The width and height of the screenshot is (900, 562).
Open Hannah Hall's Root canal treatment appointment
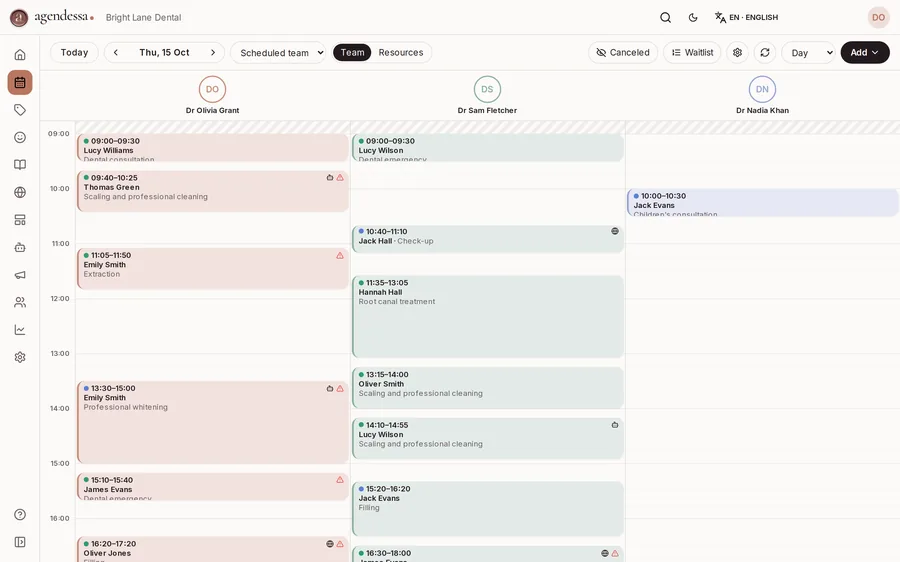(x=488, y=317)
